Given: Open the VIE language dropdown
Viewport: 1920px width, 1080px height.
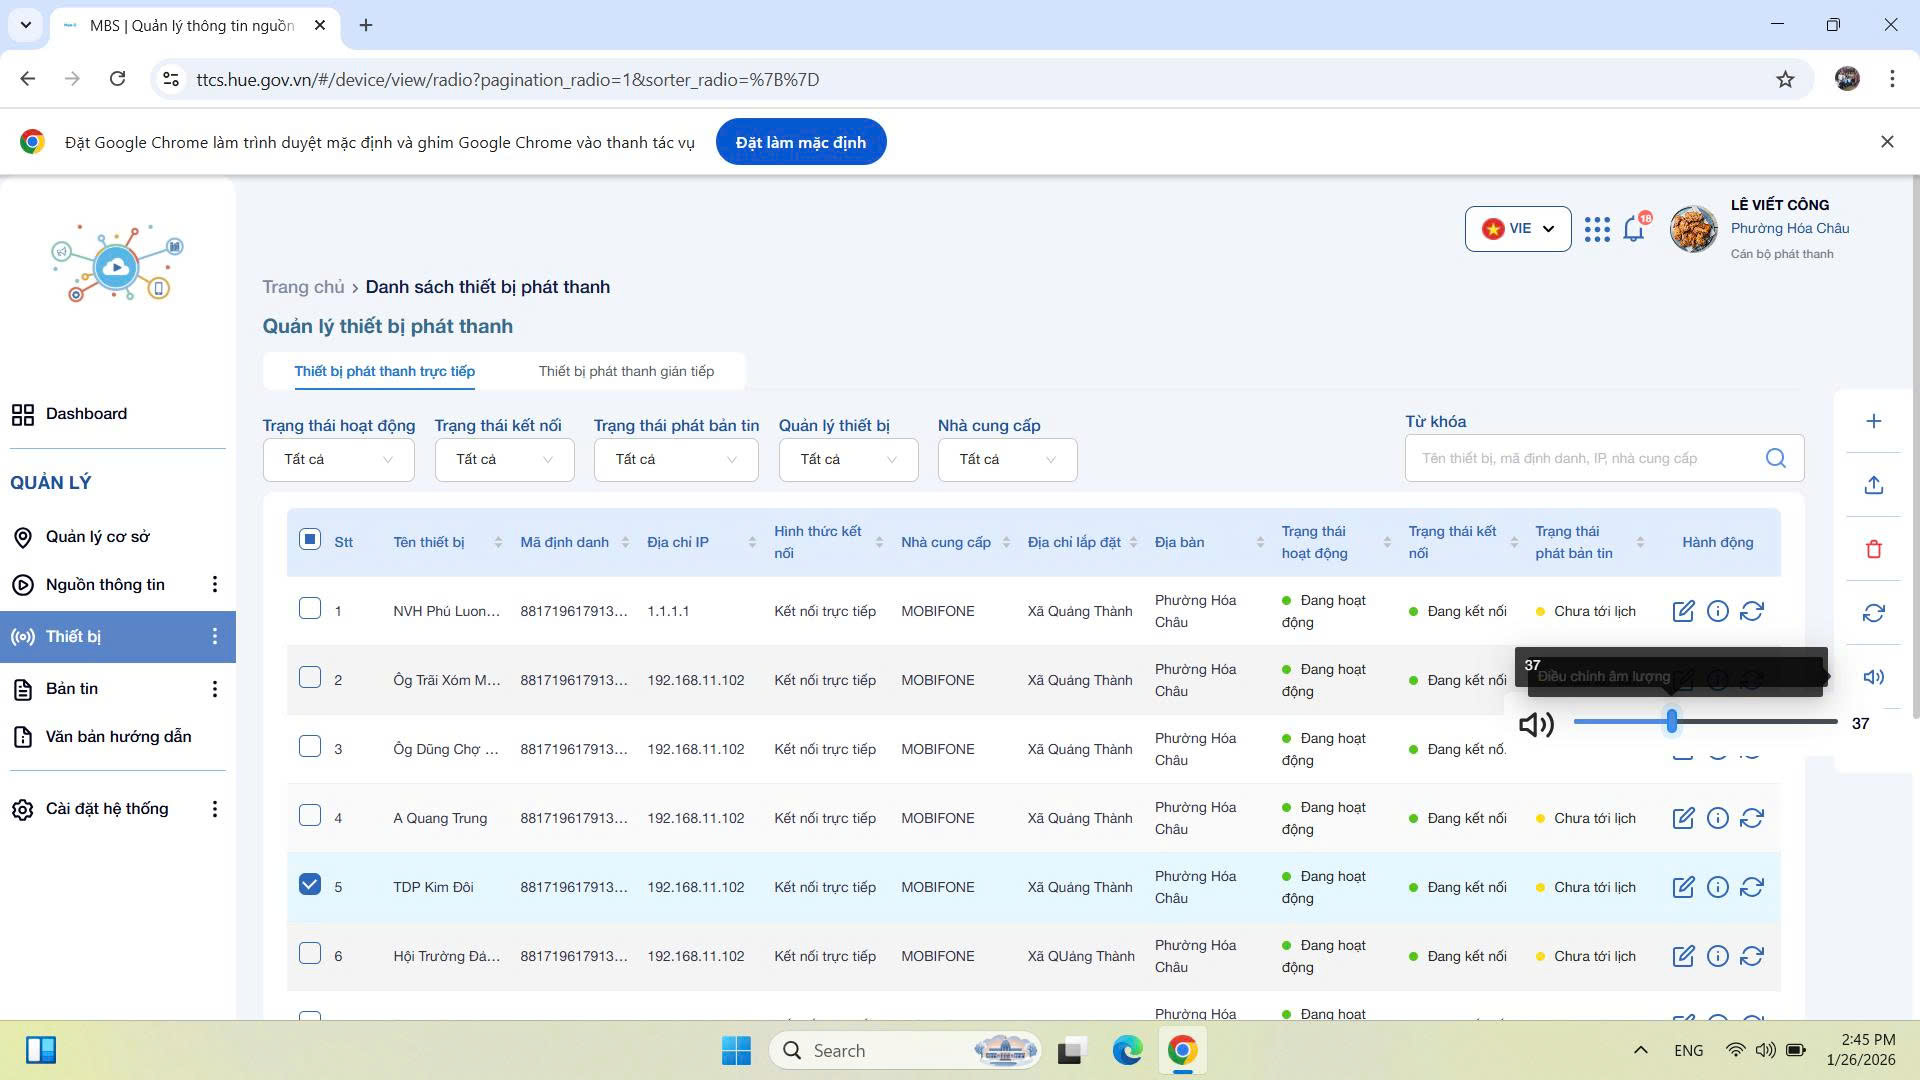Looking at the screenshot, I should pyautogui.click(x=1517, y=229).
